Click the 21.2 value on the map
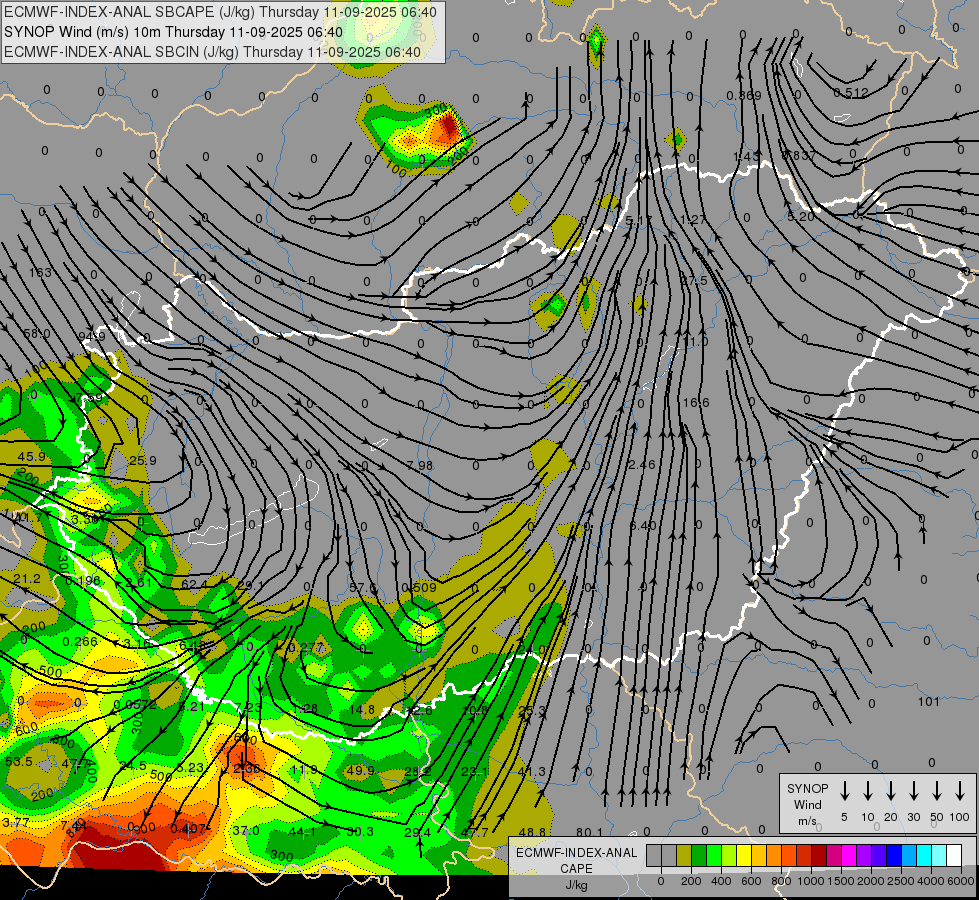 click(x=27, y=579)
